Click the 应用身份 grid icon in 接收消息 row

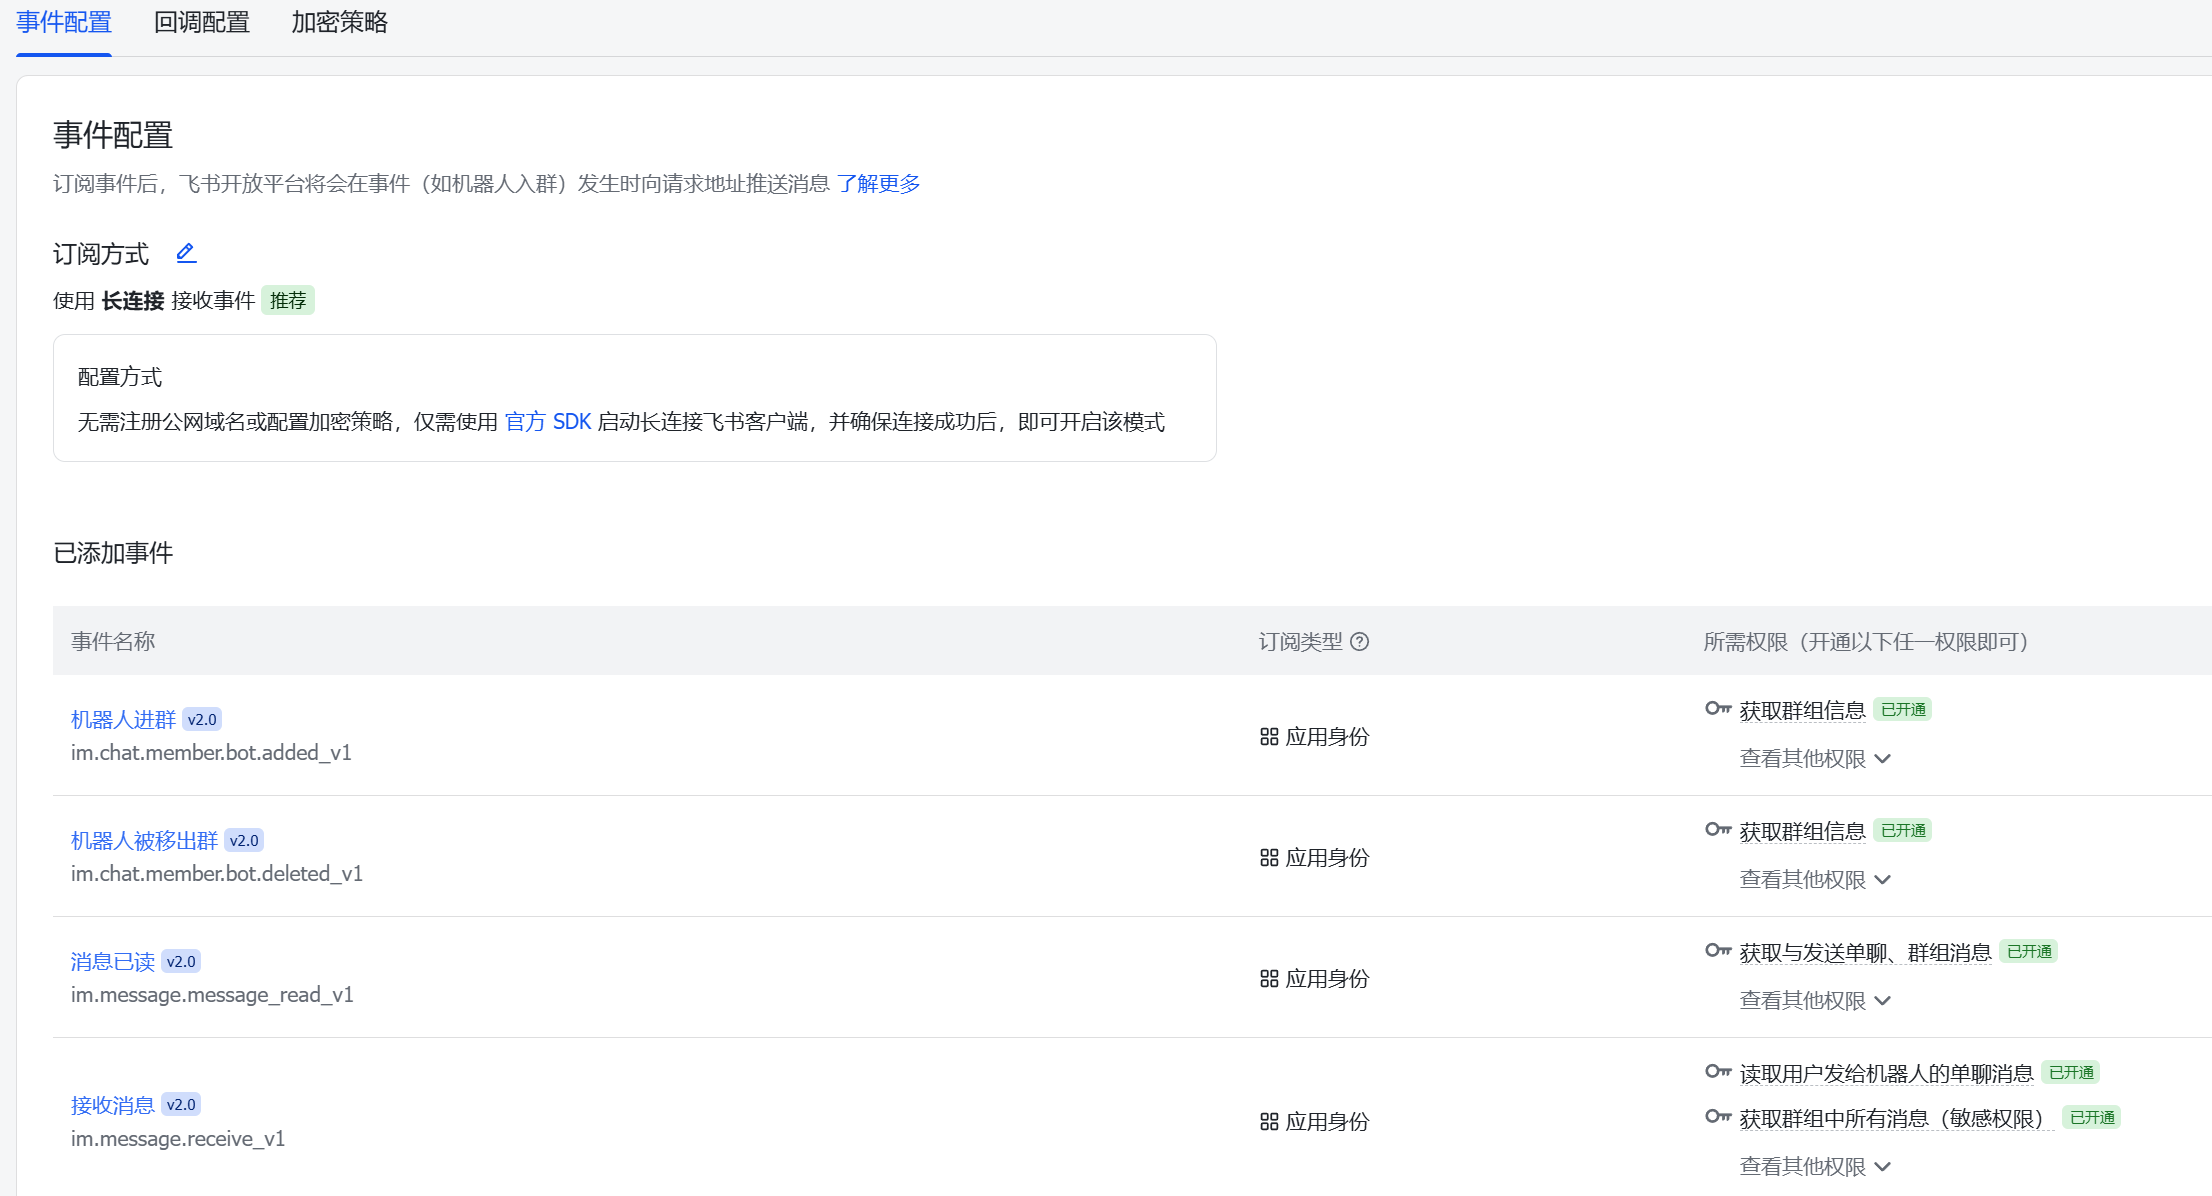1269,1122
